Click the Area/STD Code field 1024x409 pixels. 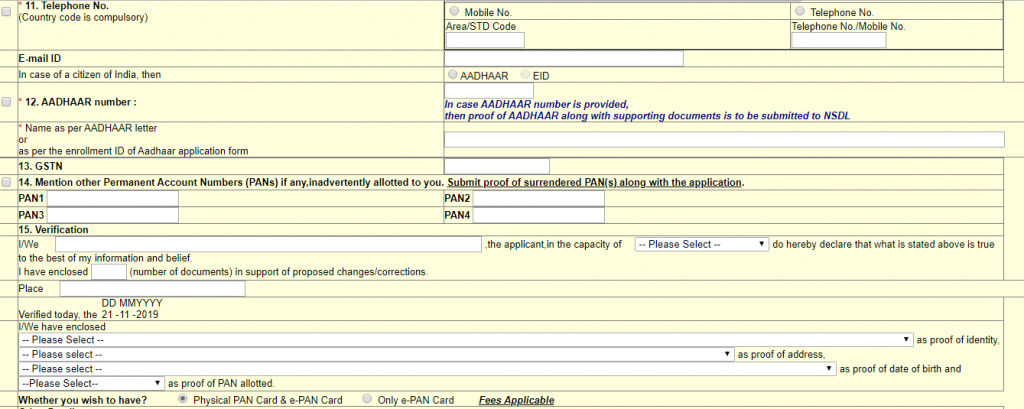click(x=485, y=41)
